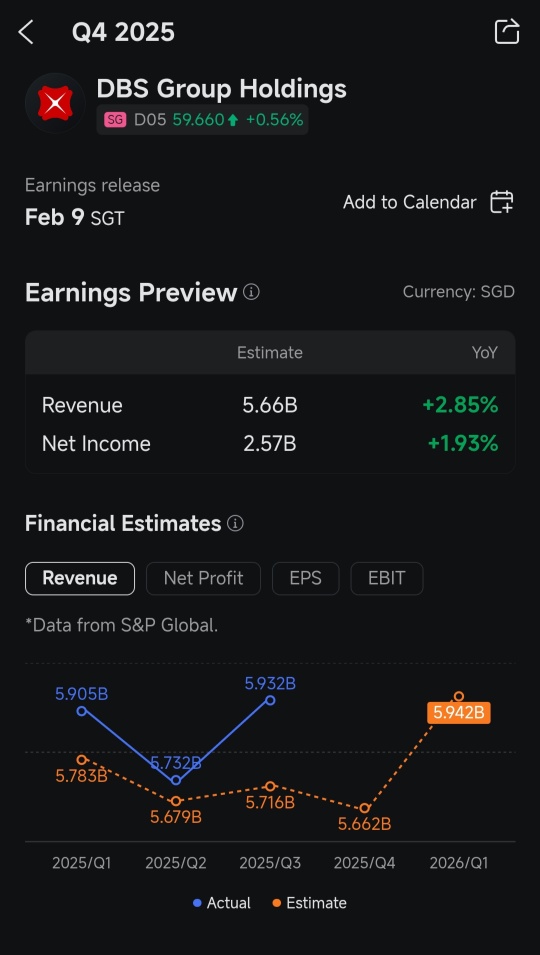
Task: Open Earnings Preview info icon
Action: coord(251,292)
